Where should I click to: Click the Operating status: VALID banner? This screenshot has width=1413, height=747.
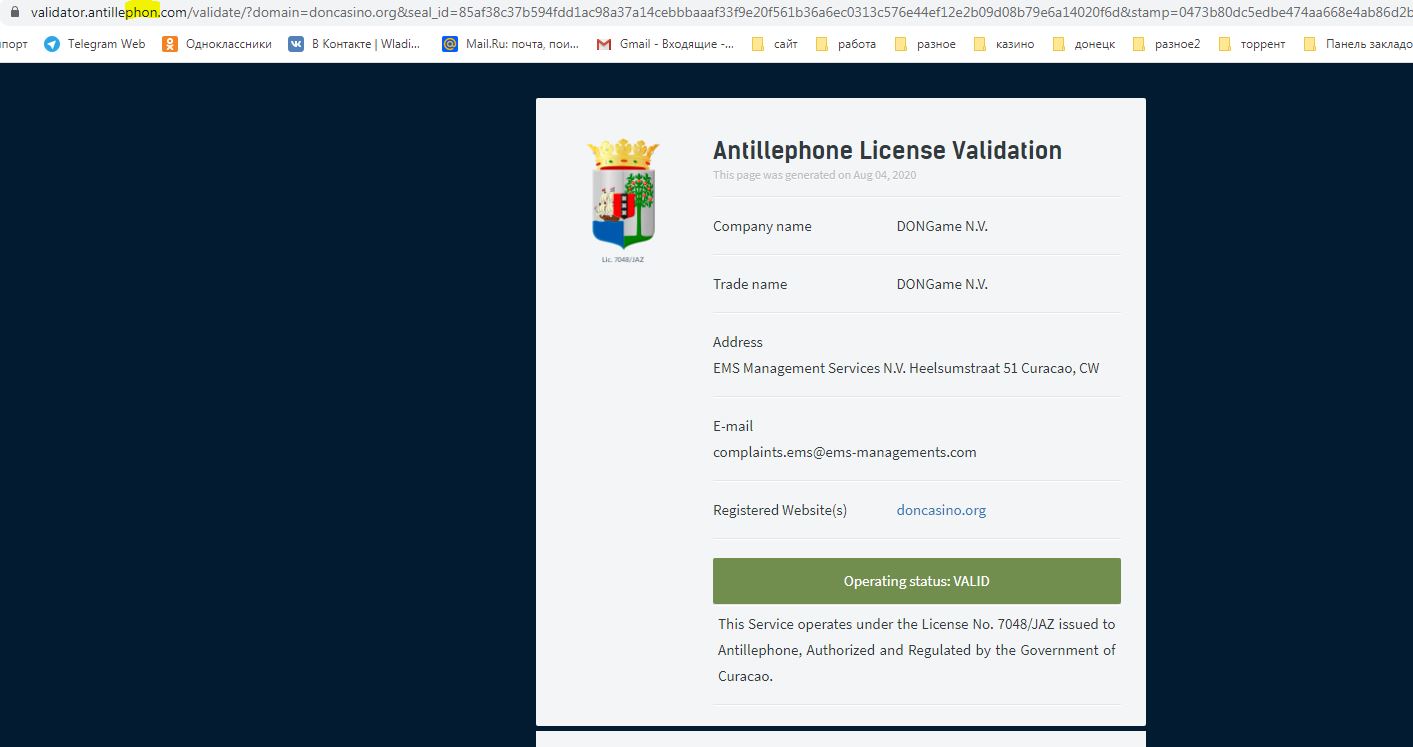[917, 581]
